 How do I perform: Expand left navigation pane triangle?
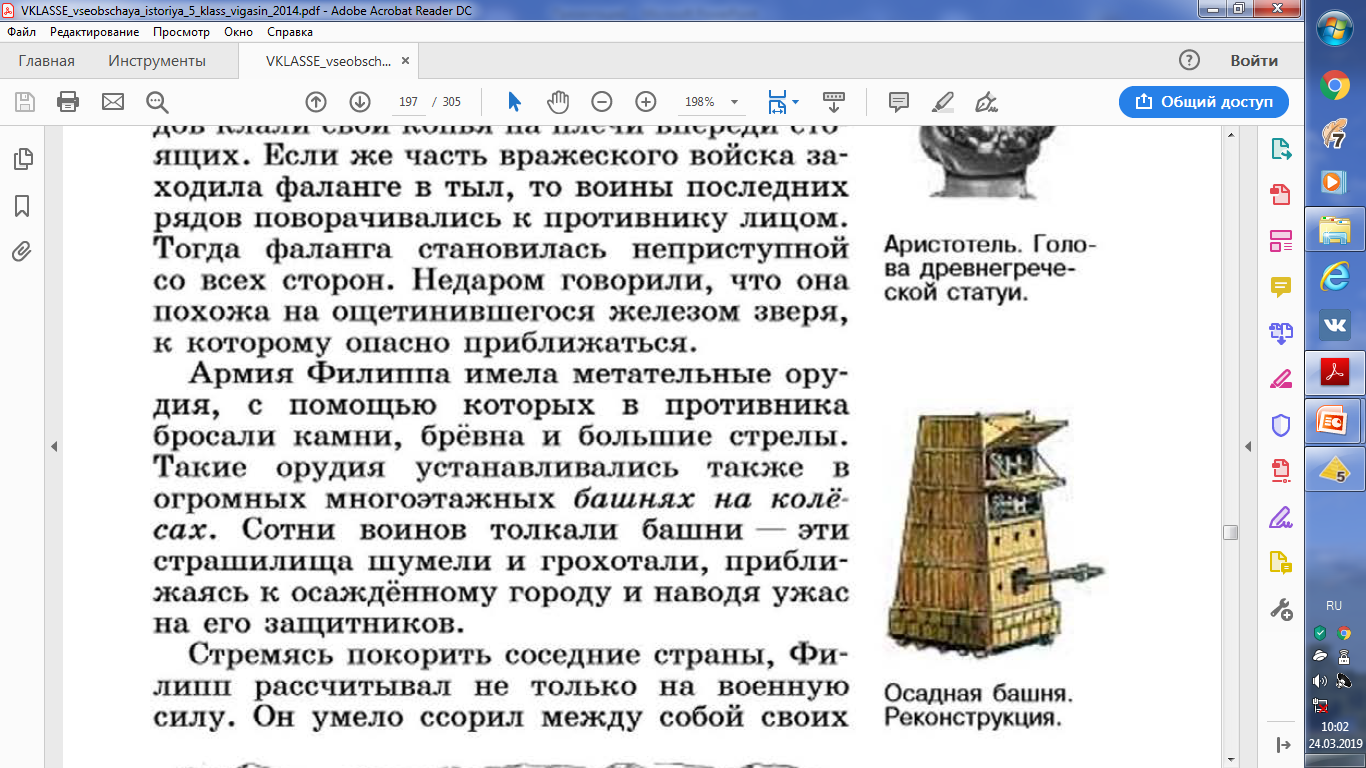(54, 446)
